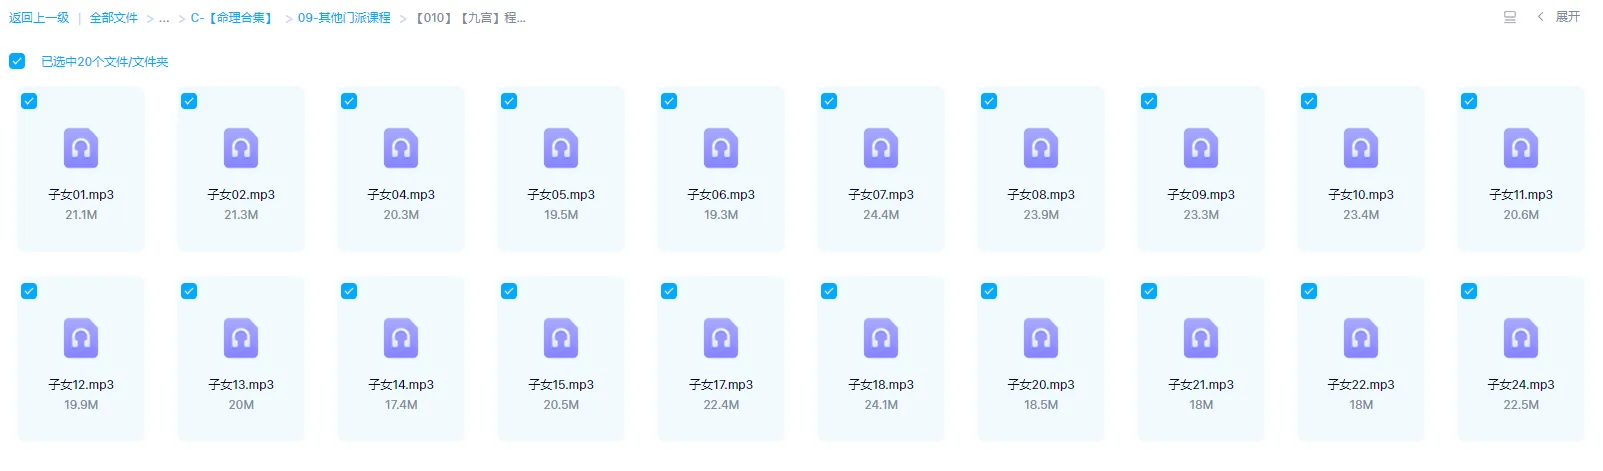Open the 子女20.mp3 audio file icon
This screenshot has width=1603, height=471.
(x=1041, y=338)
